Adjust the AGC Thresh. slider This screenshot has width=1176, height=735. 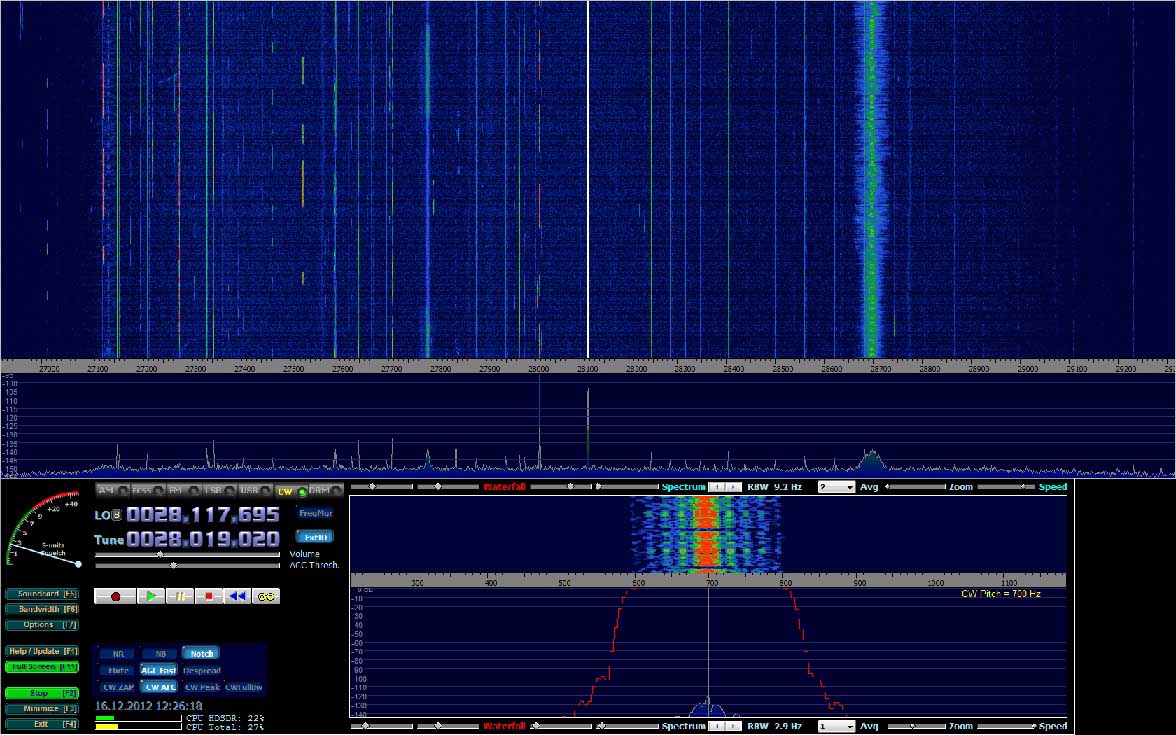point(188,566)
